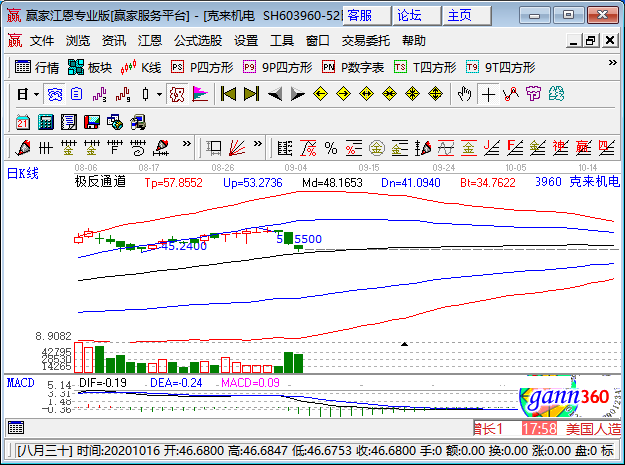
Task: Click yellow diamond horizontal-compress icon
Action: [389, 94]
